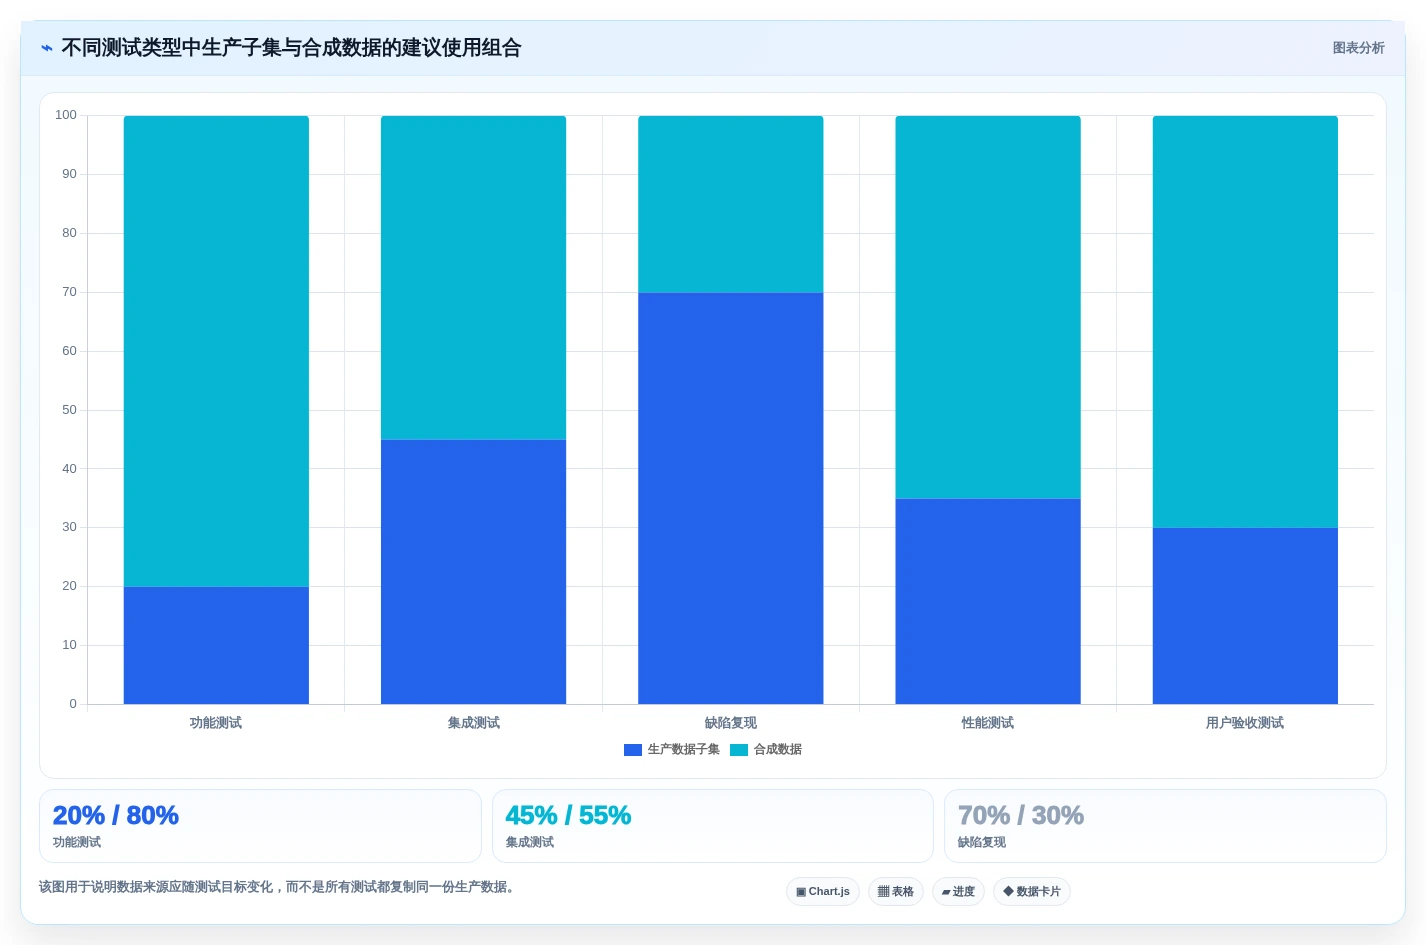This screenshot has height=945, width=1426.
Task: Open the 45% / 55% 集成测试 card
Action: (713, 826)
